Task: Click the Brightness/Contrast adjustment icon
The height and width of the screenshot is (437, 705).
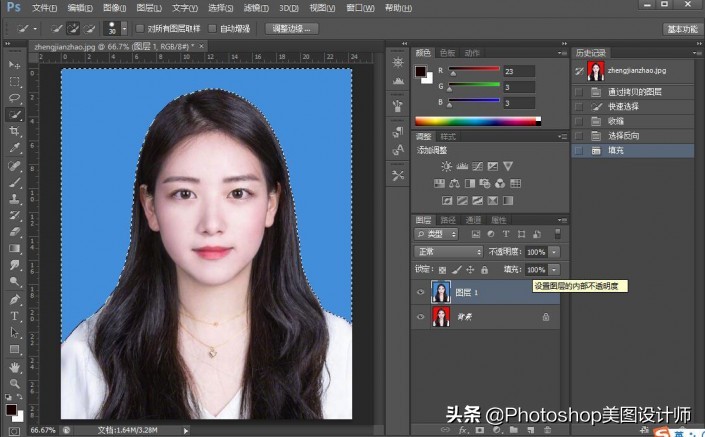Action: (x=446, y=165)
